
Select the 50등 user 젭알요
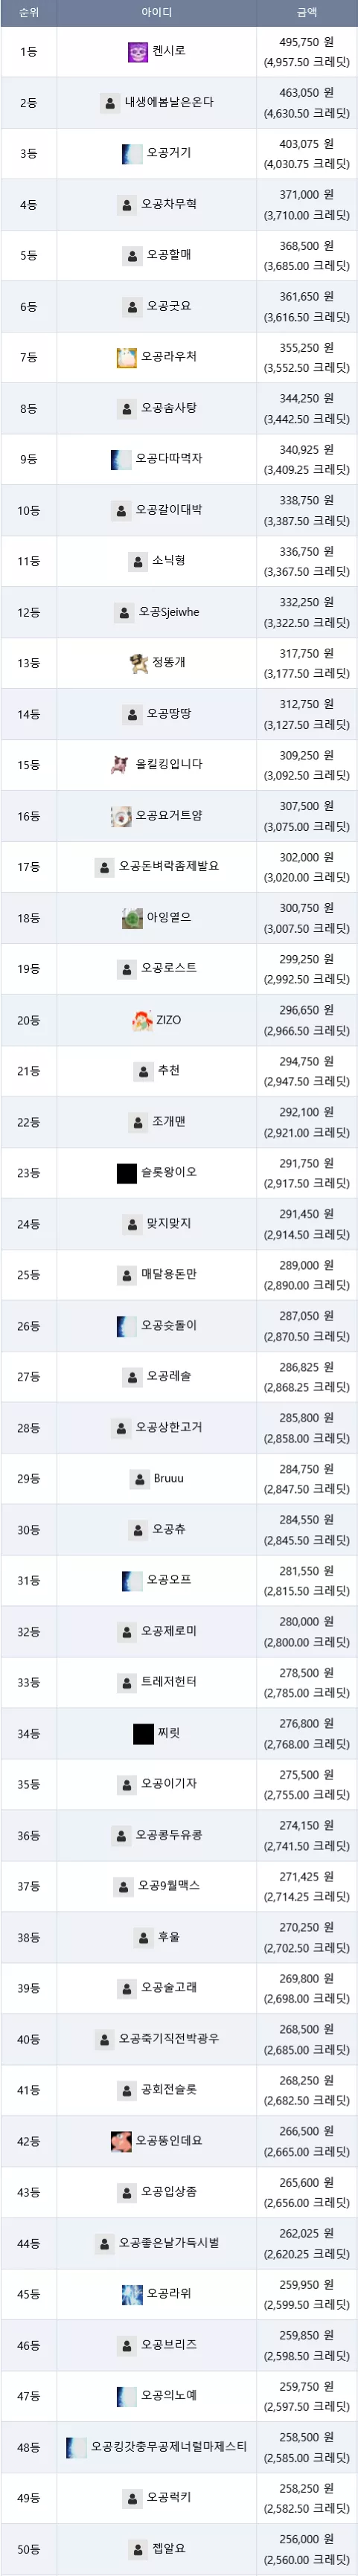click(169, 2549)
